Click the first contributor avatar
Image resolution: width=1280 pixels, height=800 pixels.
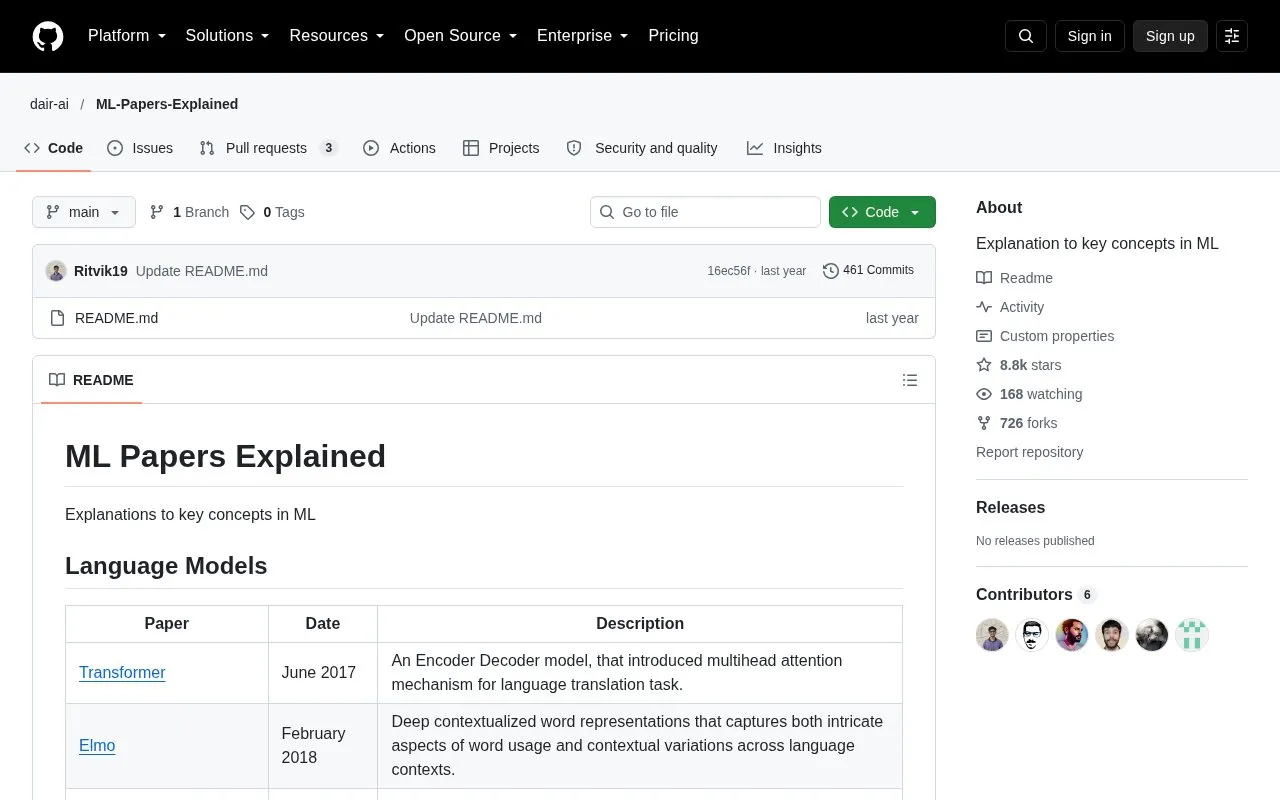point(992,635)
